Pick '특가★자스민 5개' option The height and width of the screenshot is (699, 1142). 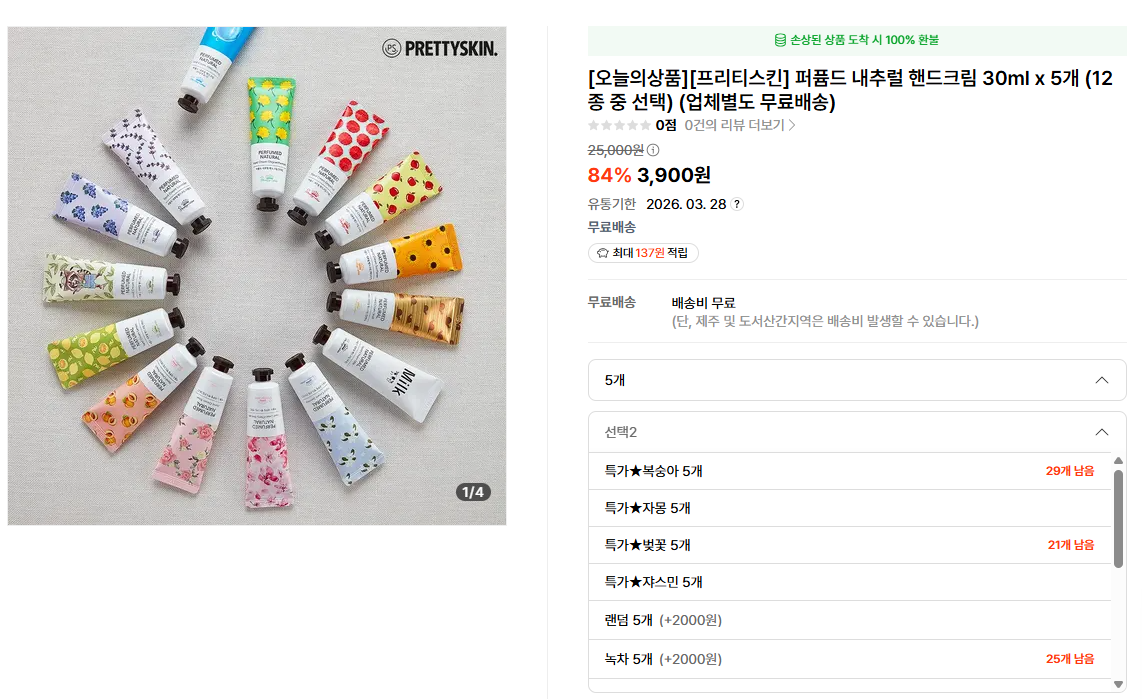click(x=653, y=582)
